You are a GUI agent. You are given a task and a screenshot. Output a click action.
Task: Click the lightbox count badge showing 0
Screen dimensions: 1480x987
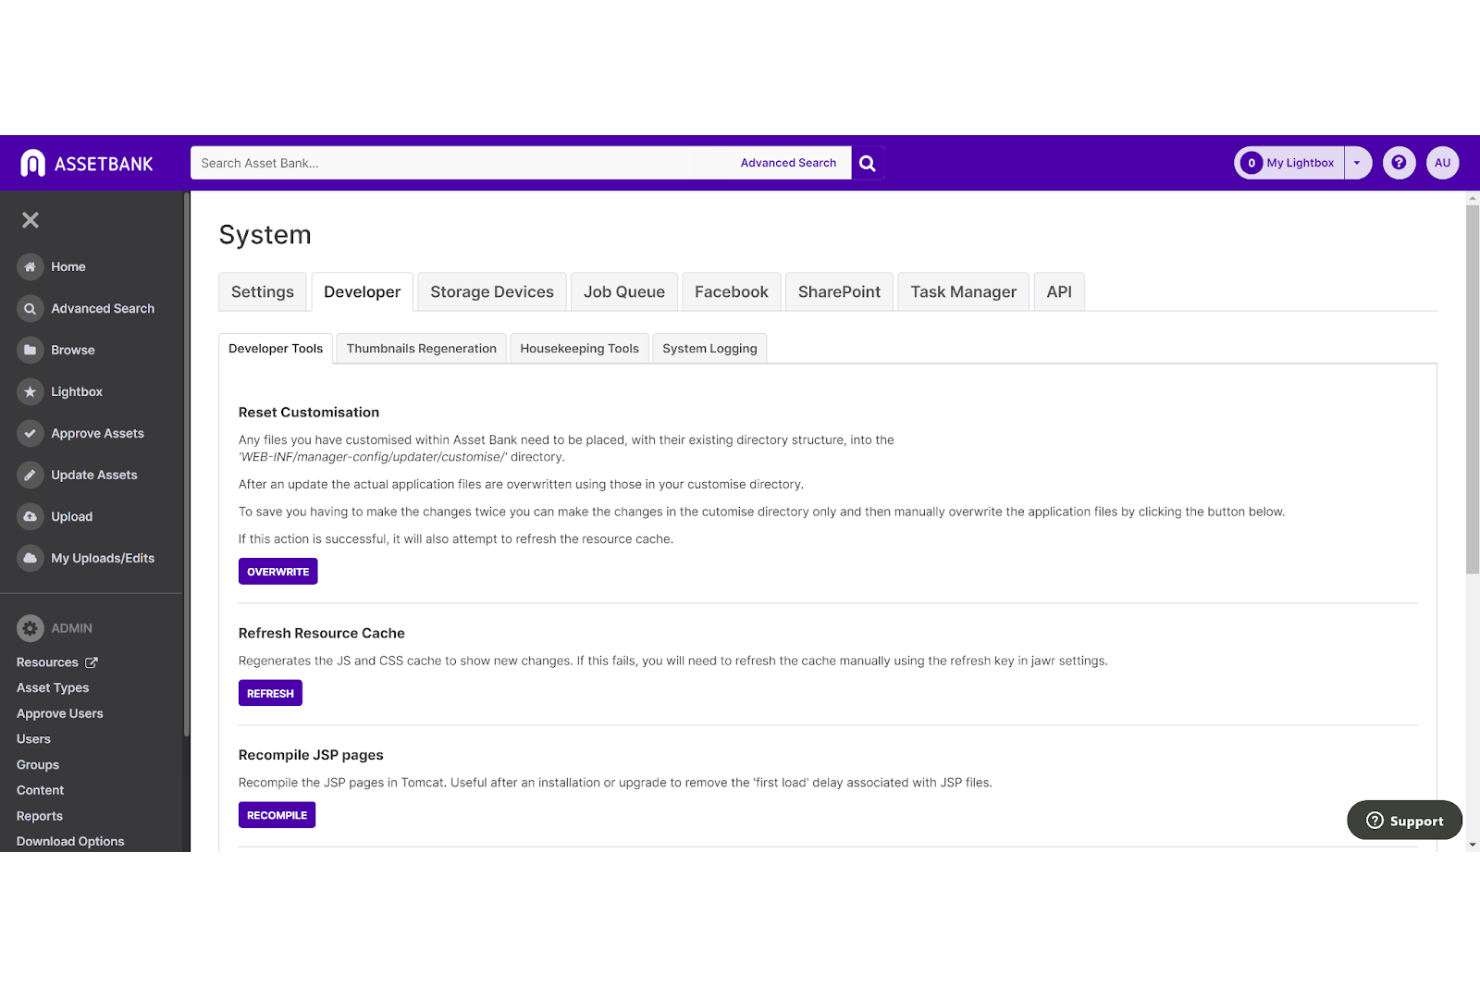point(1251,163)
